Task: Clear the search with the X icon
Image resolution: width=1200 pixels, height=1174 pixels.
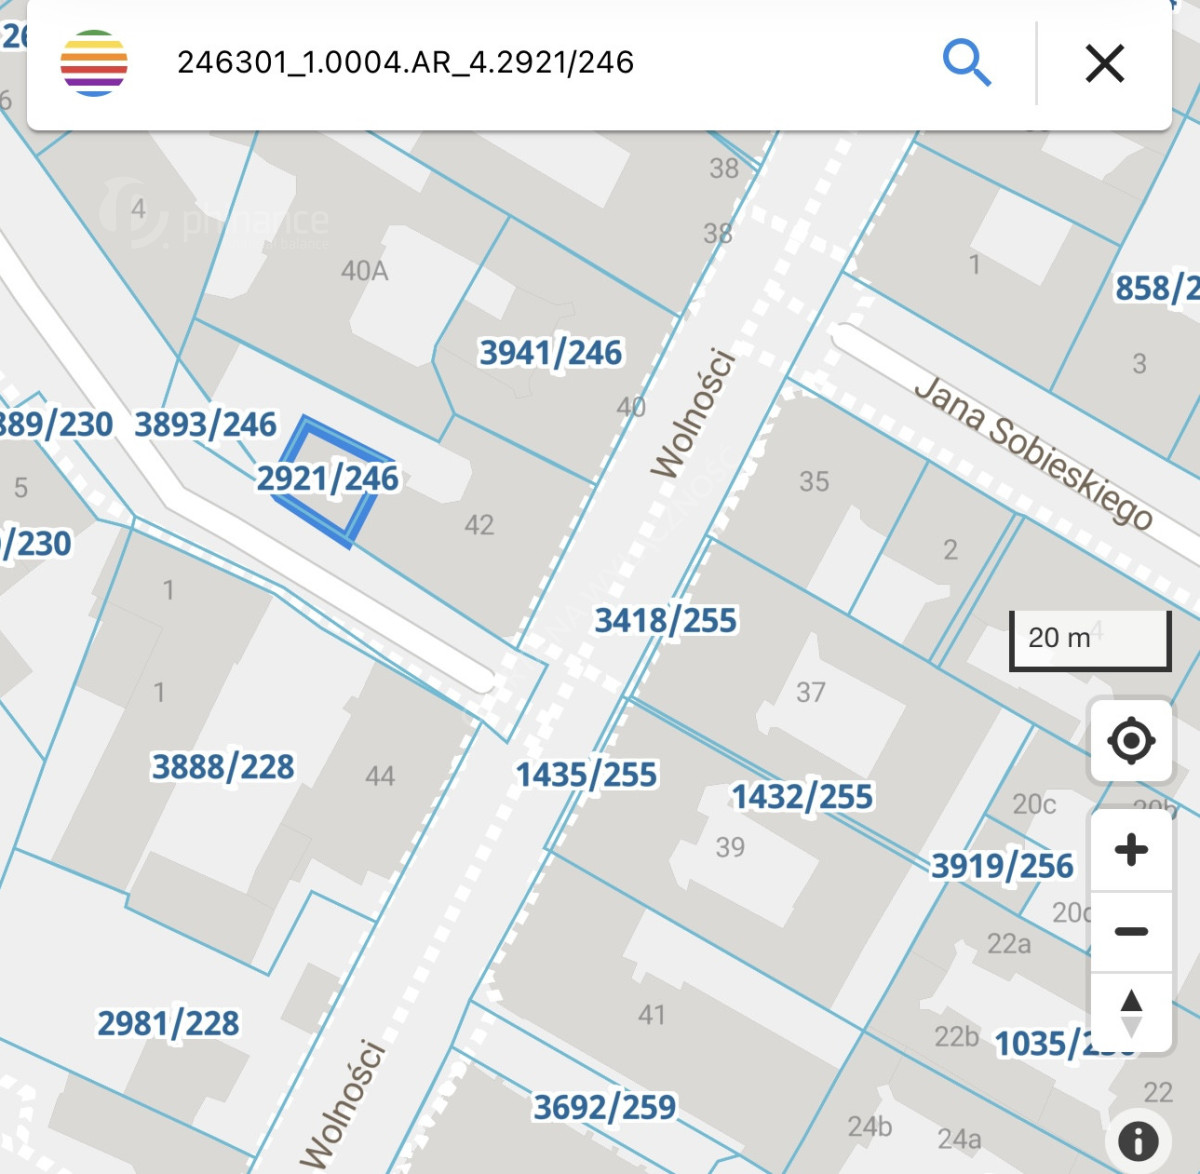Action: 1105,63
